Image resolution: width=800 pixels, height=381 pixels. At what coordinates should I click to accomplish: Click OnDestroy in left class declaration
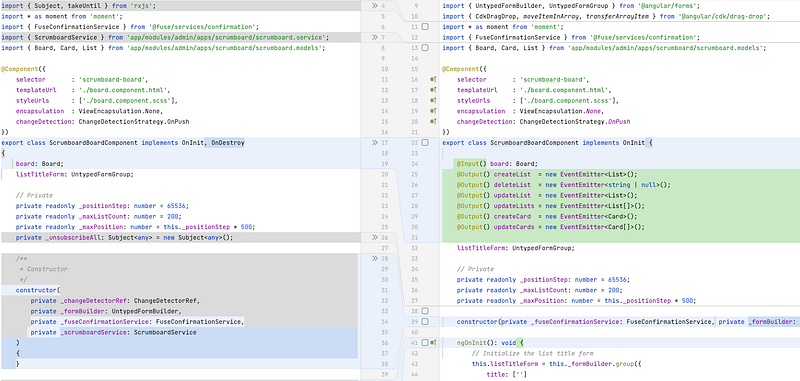[x=228, y=143]
